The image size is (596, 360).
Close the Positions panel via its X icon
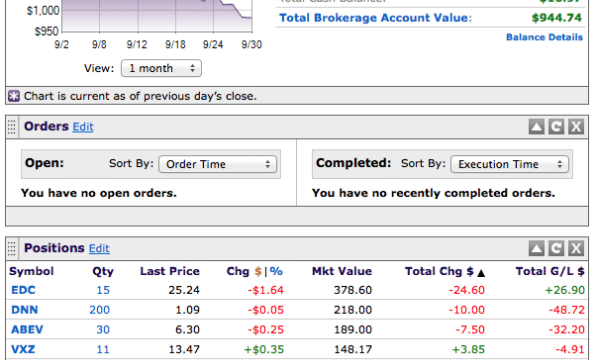[576, 248]
